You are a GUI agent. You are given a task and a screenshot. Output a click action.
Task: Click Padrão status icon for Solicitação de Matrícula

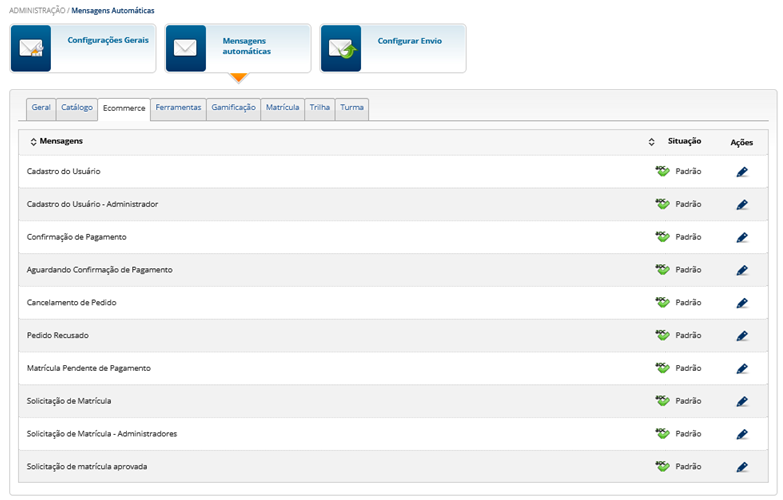[x=661, y=401]
